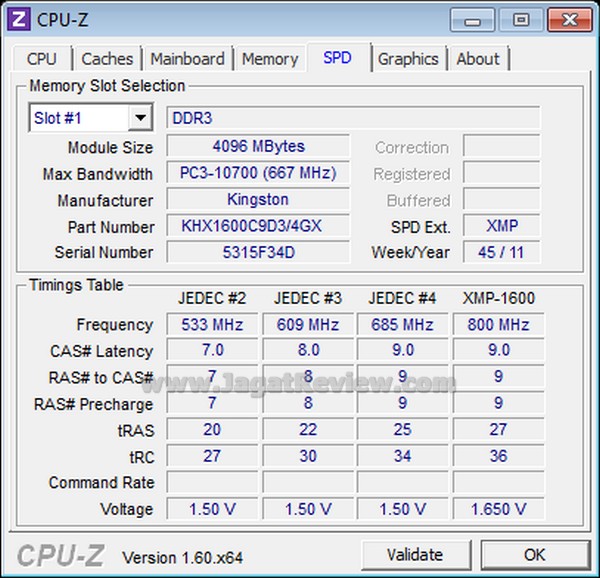
Task: Click tRC value 34
Action: [403, 456]
